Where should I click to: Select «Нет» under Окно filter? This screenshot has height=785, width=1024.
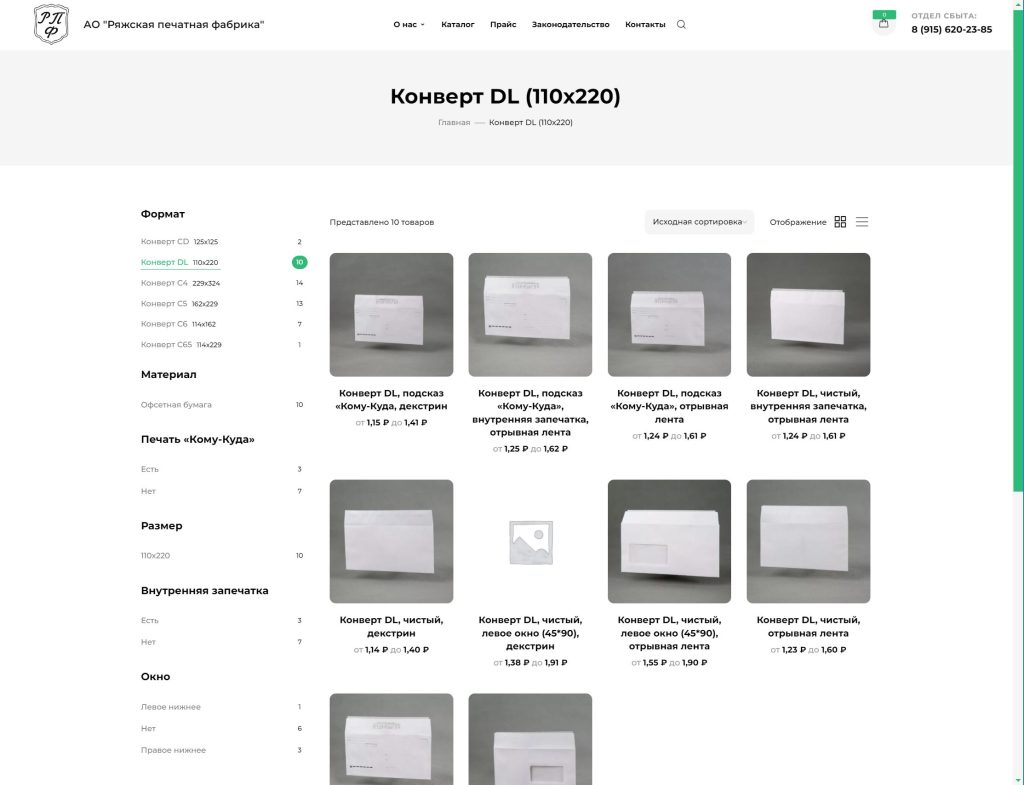(148, 728)
